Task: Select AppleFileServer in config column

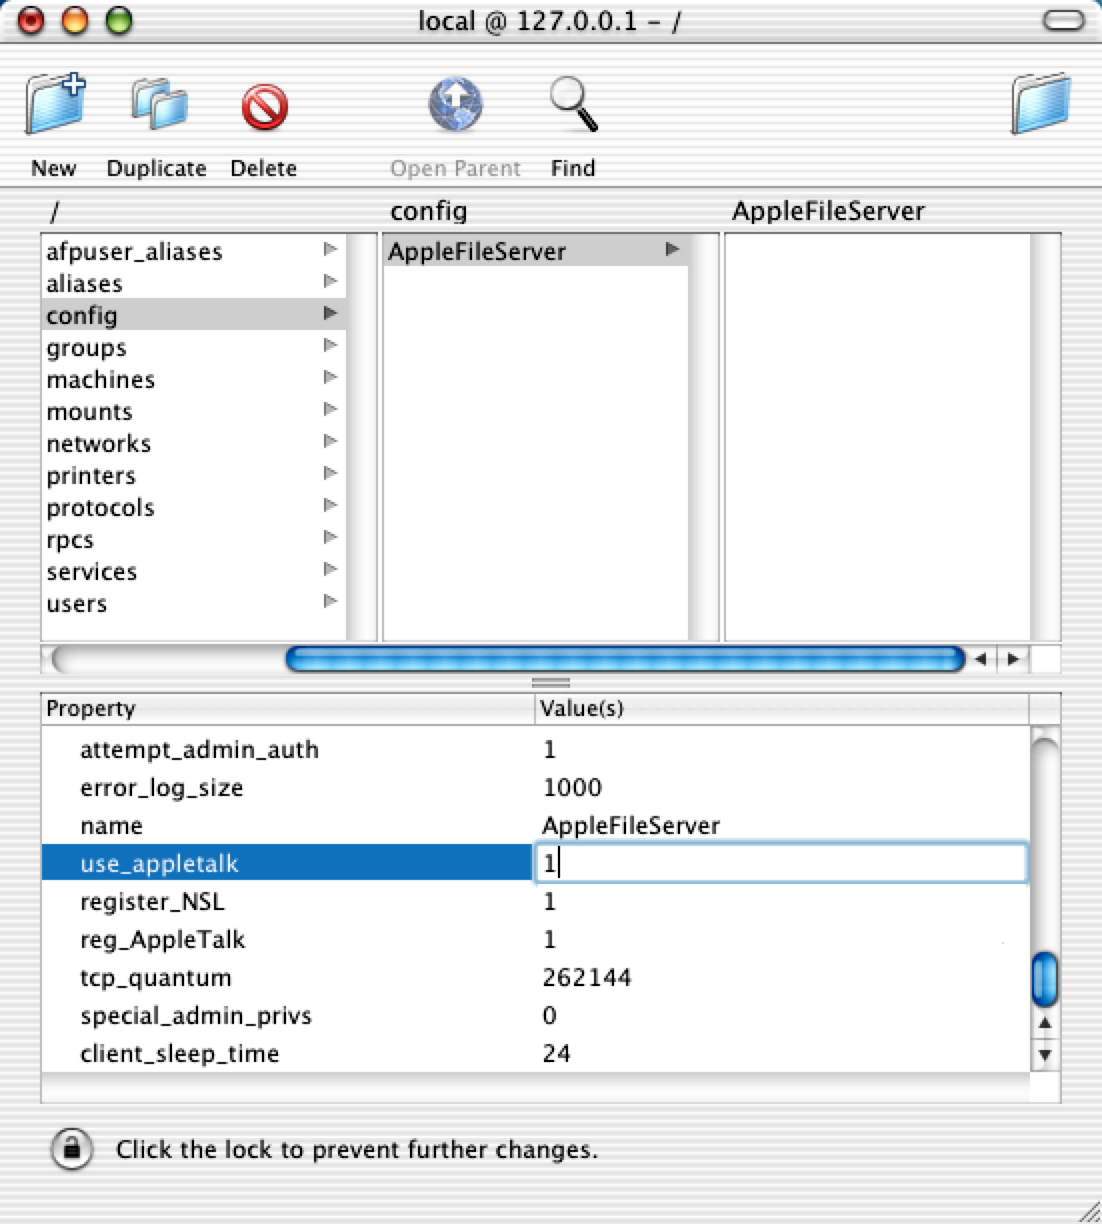Action: click(535, 251)
